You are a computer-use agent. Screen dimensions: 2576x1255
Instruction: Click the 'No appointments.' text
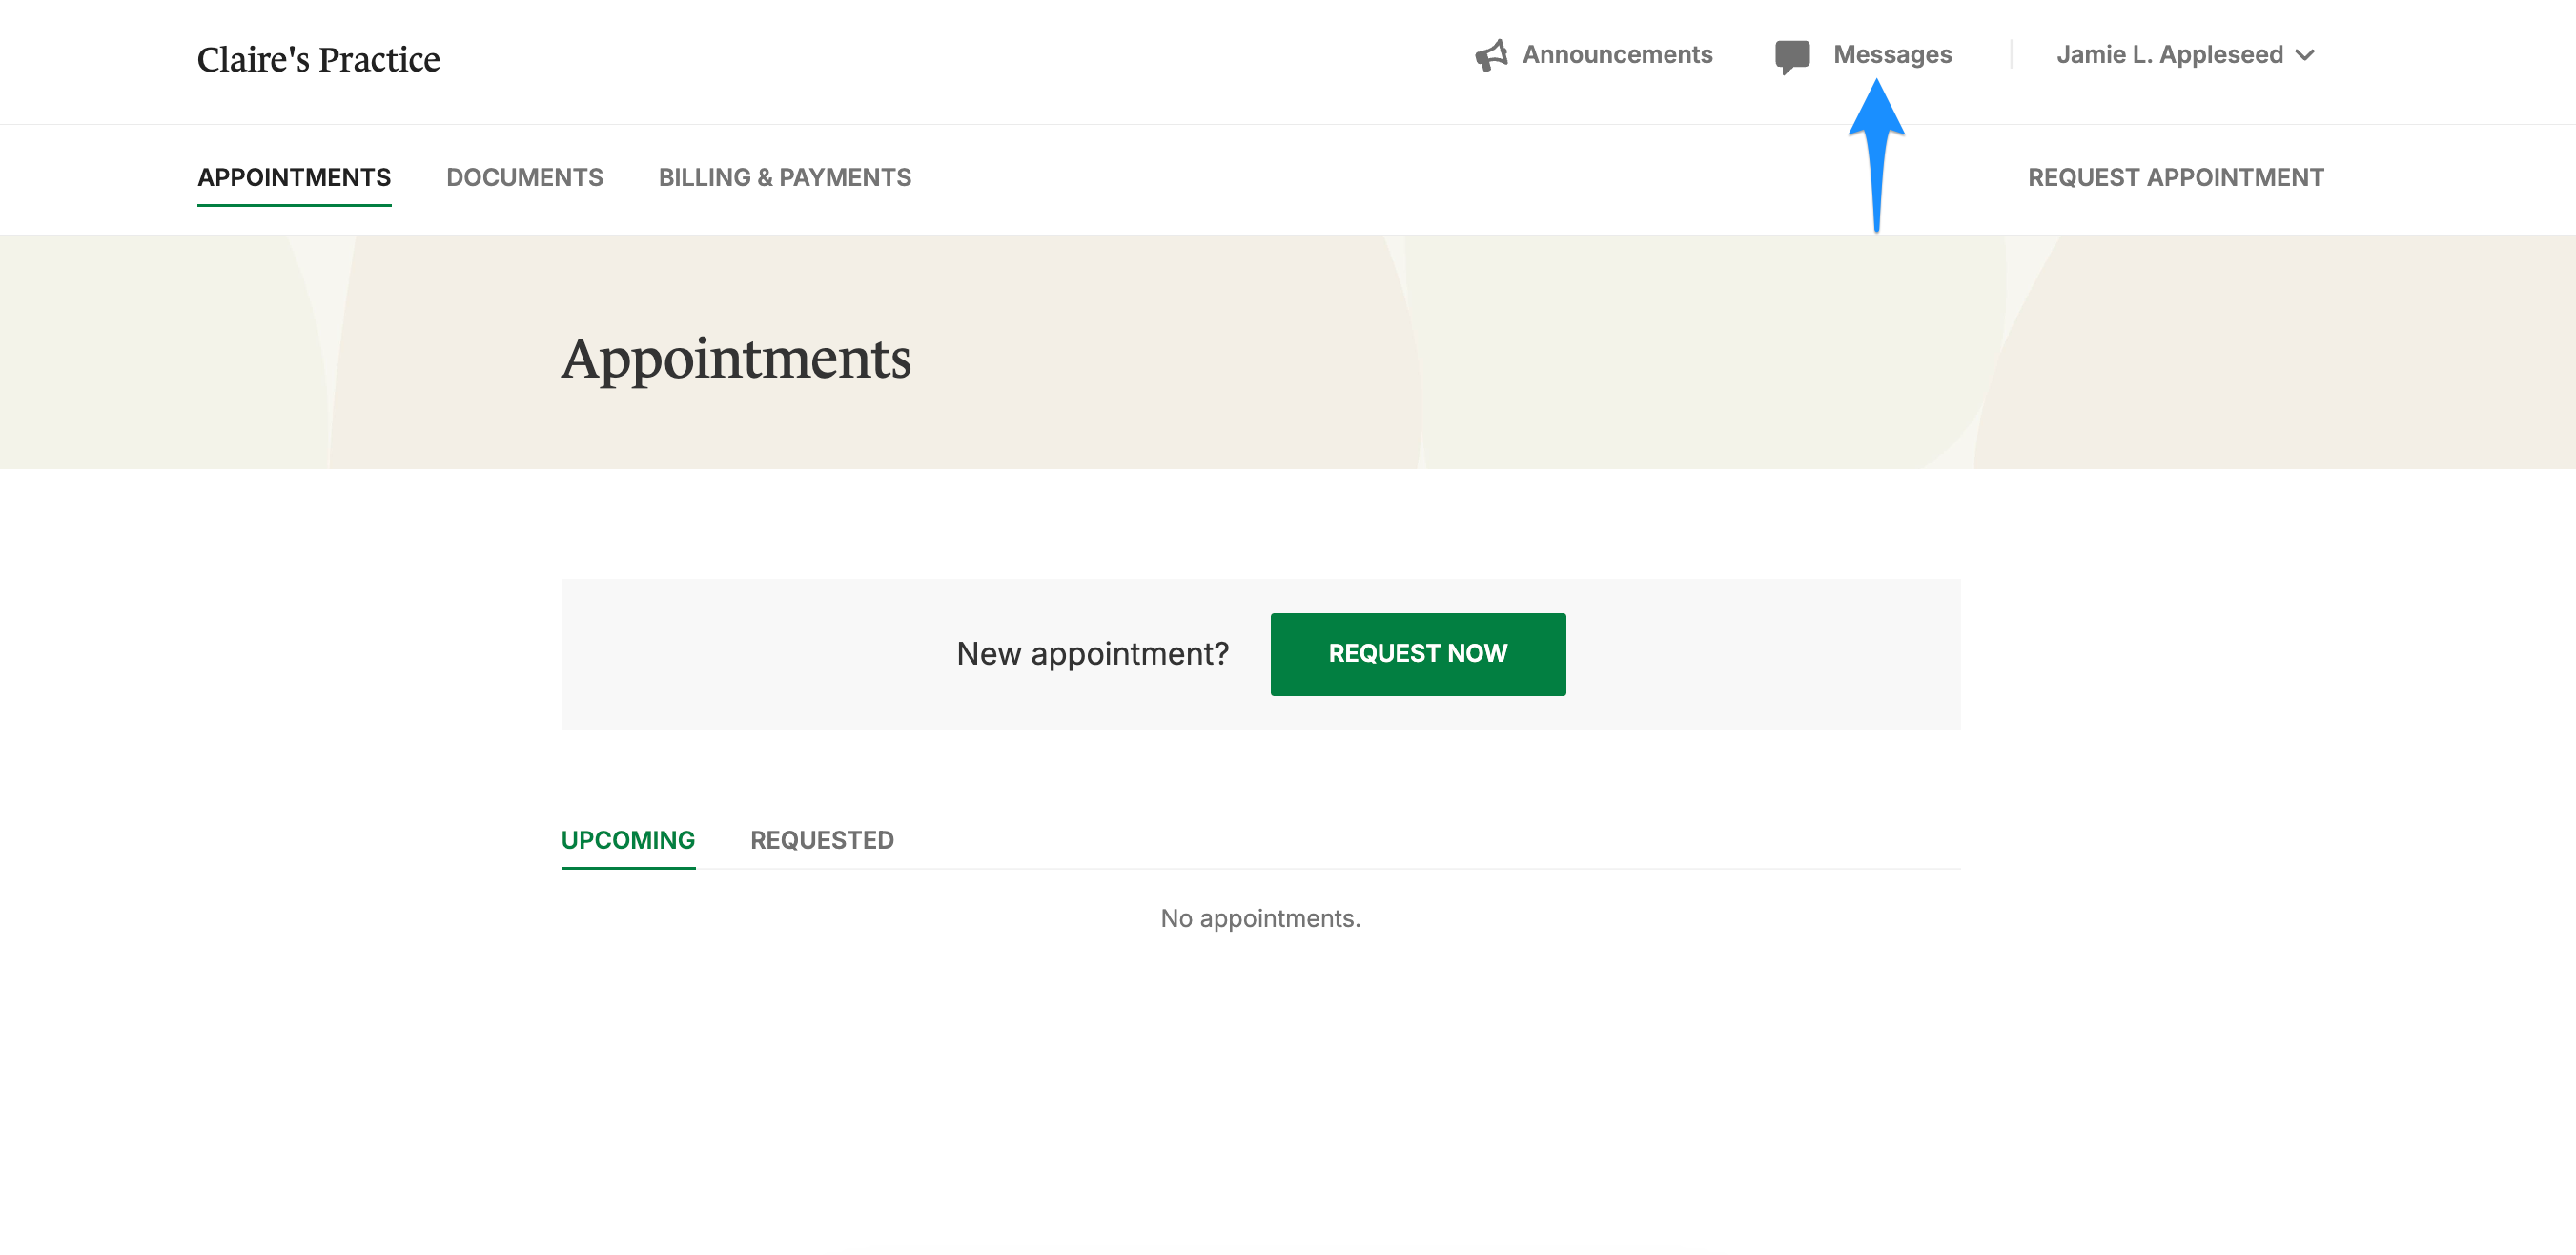[1260, 918]
